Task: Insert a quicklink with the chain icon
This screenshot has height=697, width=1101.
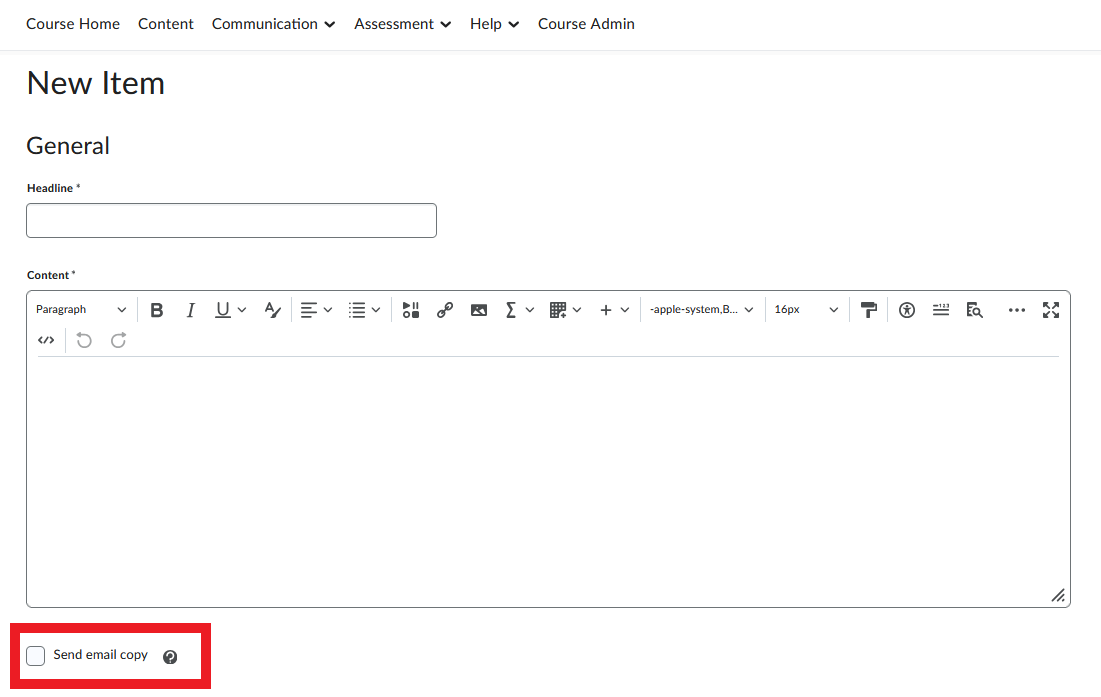Action: coord(445,310)
